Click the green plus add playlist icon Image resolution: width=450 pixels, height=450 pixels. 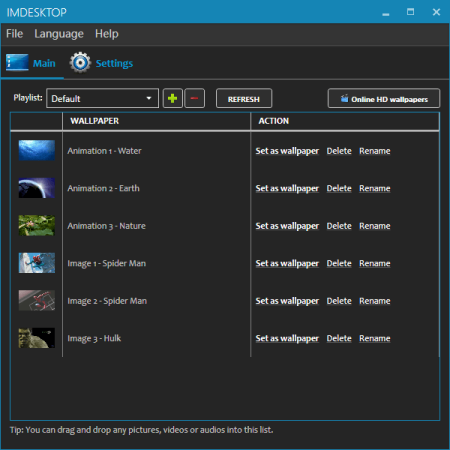(x=172, y=98)
